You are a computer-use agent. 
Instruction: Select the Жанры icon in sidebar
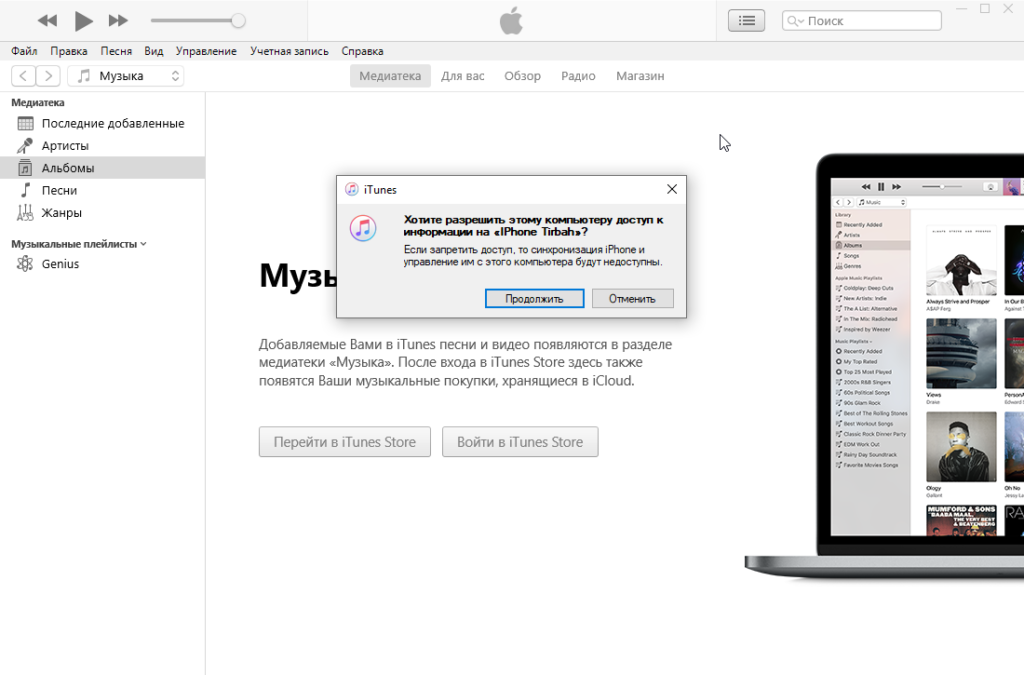25,212
